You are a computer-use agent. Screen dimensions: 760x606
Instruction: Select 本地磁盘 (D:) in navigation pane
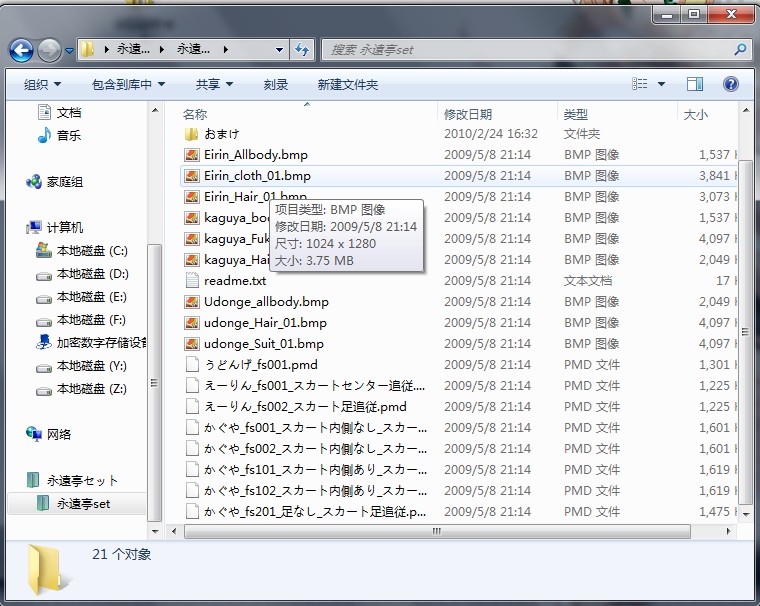[x=92, y=274]
